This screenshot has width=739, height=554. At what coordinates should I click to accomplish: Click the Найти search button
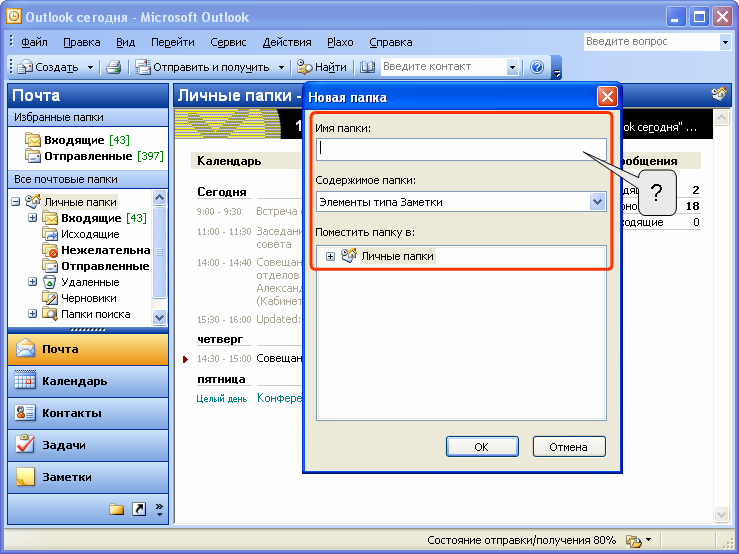point(322,67)
